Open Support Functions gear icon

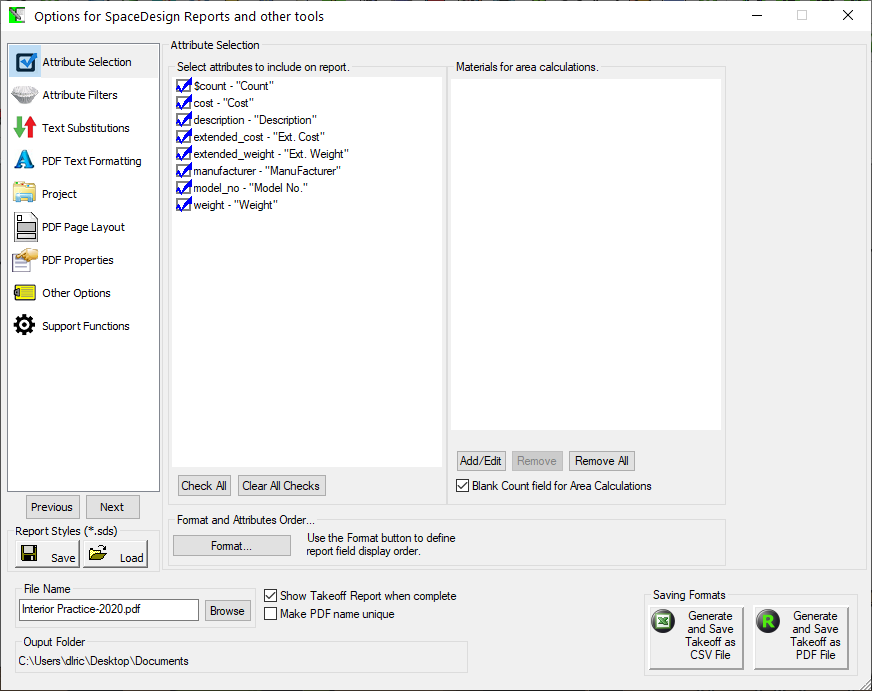pyautogui.click(x=25, y=326)
